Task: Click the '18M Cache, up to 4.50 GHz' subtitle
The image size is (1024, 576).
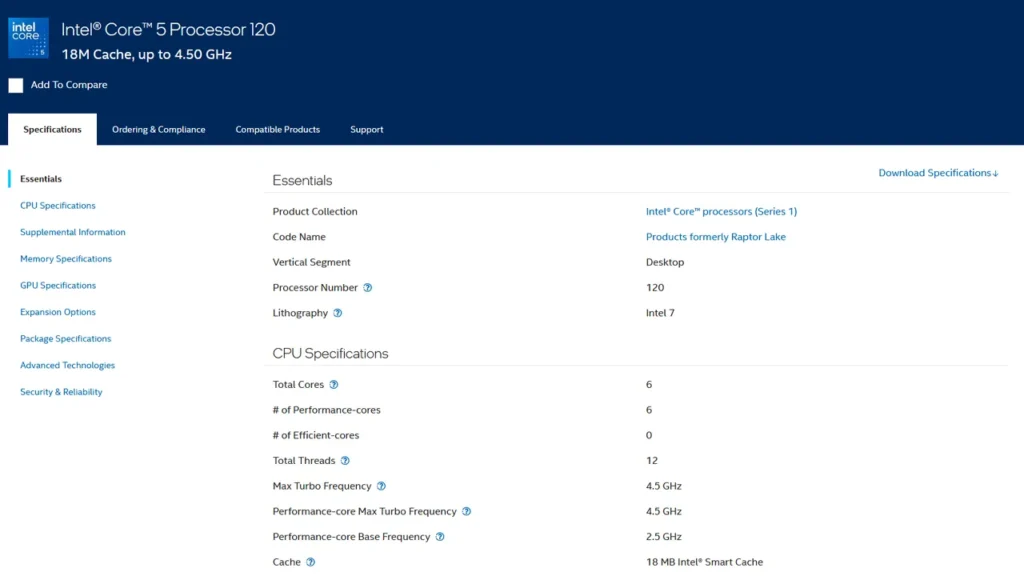Action: [x=146, y=55]
